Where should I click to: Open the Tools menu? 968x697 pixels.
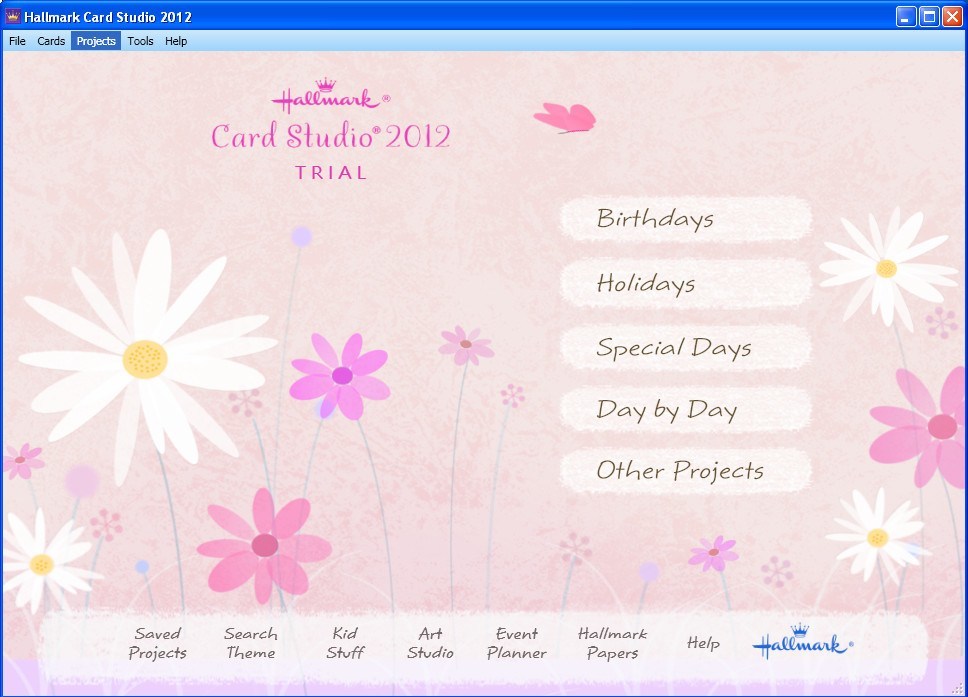point(140,41)
